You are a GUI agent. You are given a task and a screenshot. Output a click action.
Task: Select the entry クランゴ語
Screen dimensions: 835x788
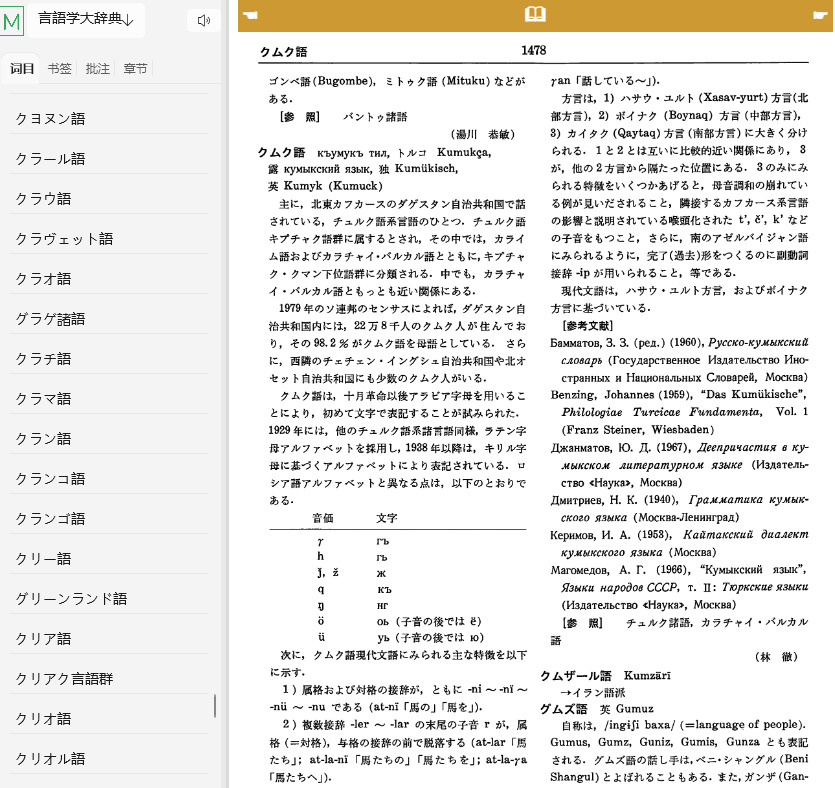(x=109, y=519)
